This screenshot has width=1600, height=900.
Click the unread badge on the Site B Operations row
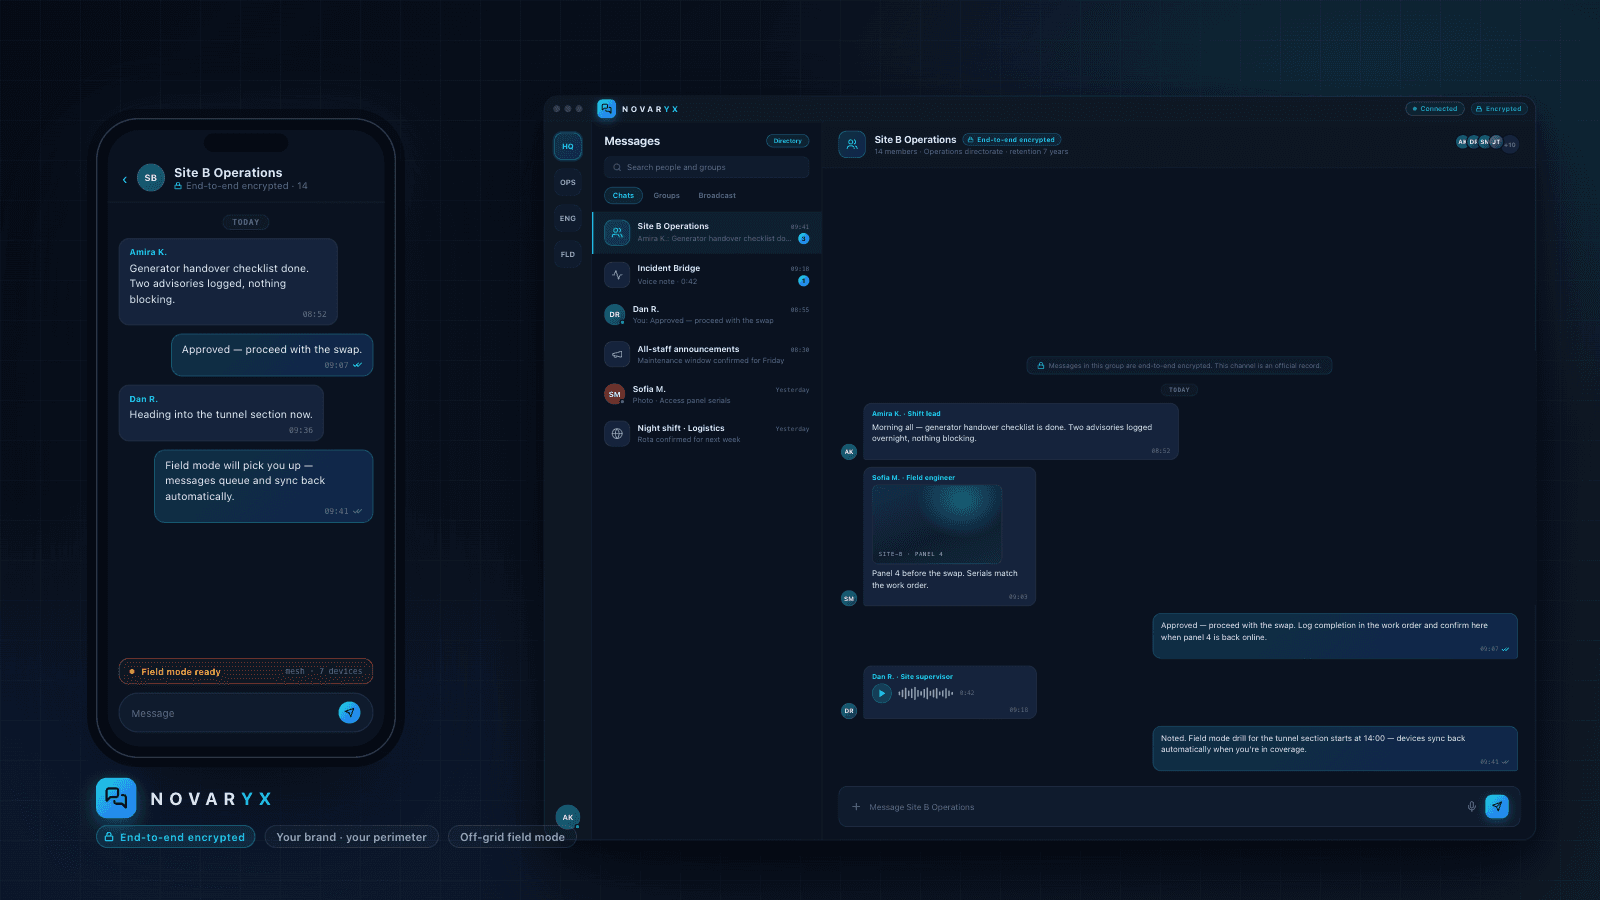[x=803, y=239]
